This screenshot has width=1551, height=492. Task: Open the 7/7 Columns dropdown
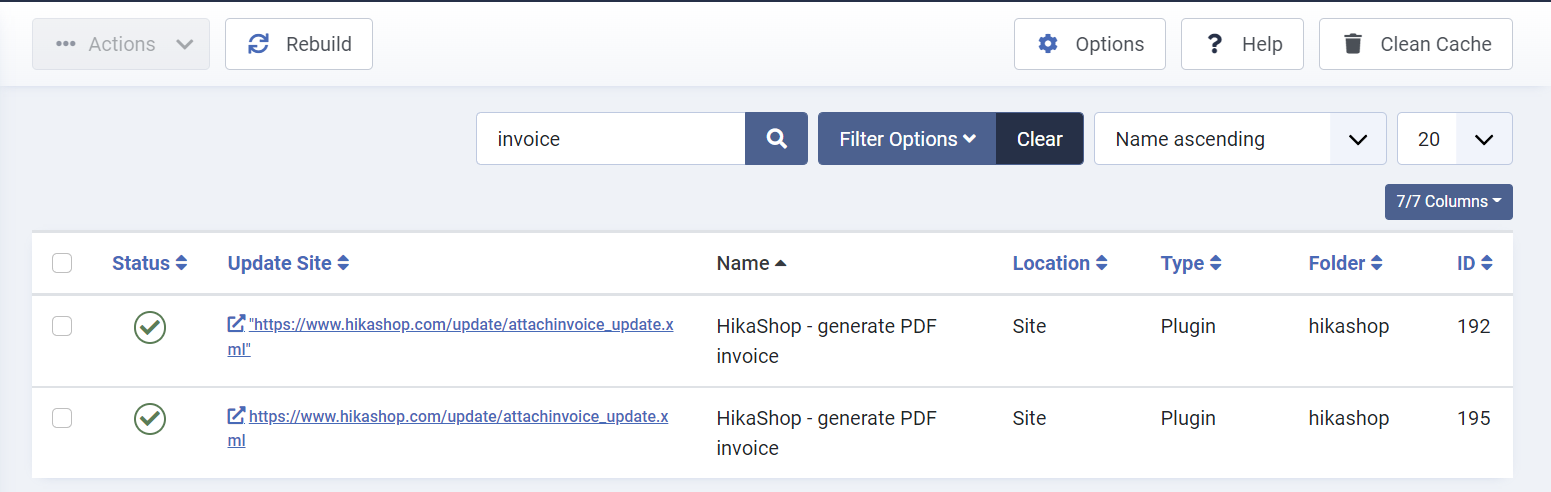pyautogui.click(x=1448, y=202)
